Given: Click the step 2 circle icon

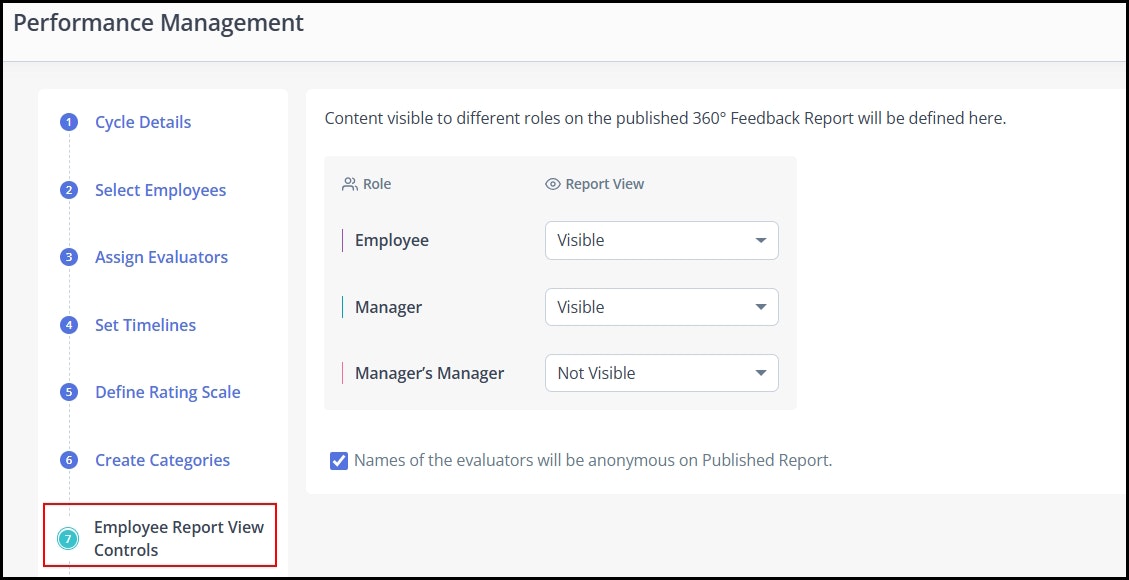Looking at the screenshot, I should (69, 191).
